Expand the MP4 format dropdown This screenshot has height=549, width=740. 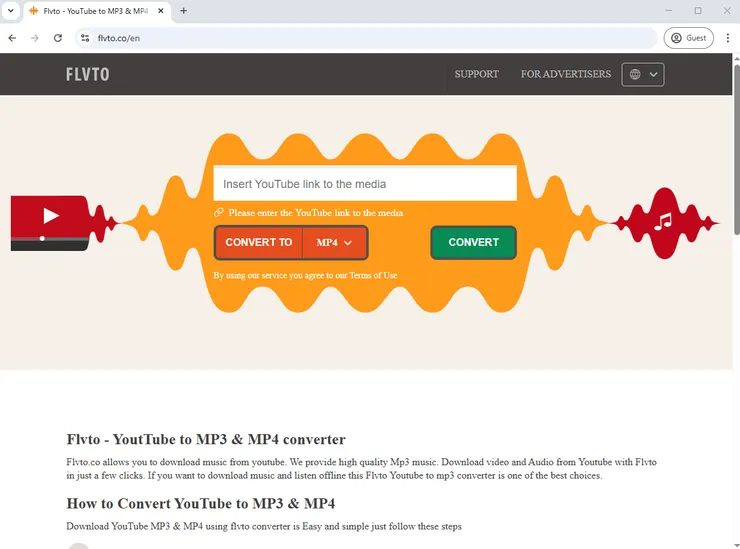[x=335, y=243]
